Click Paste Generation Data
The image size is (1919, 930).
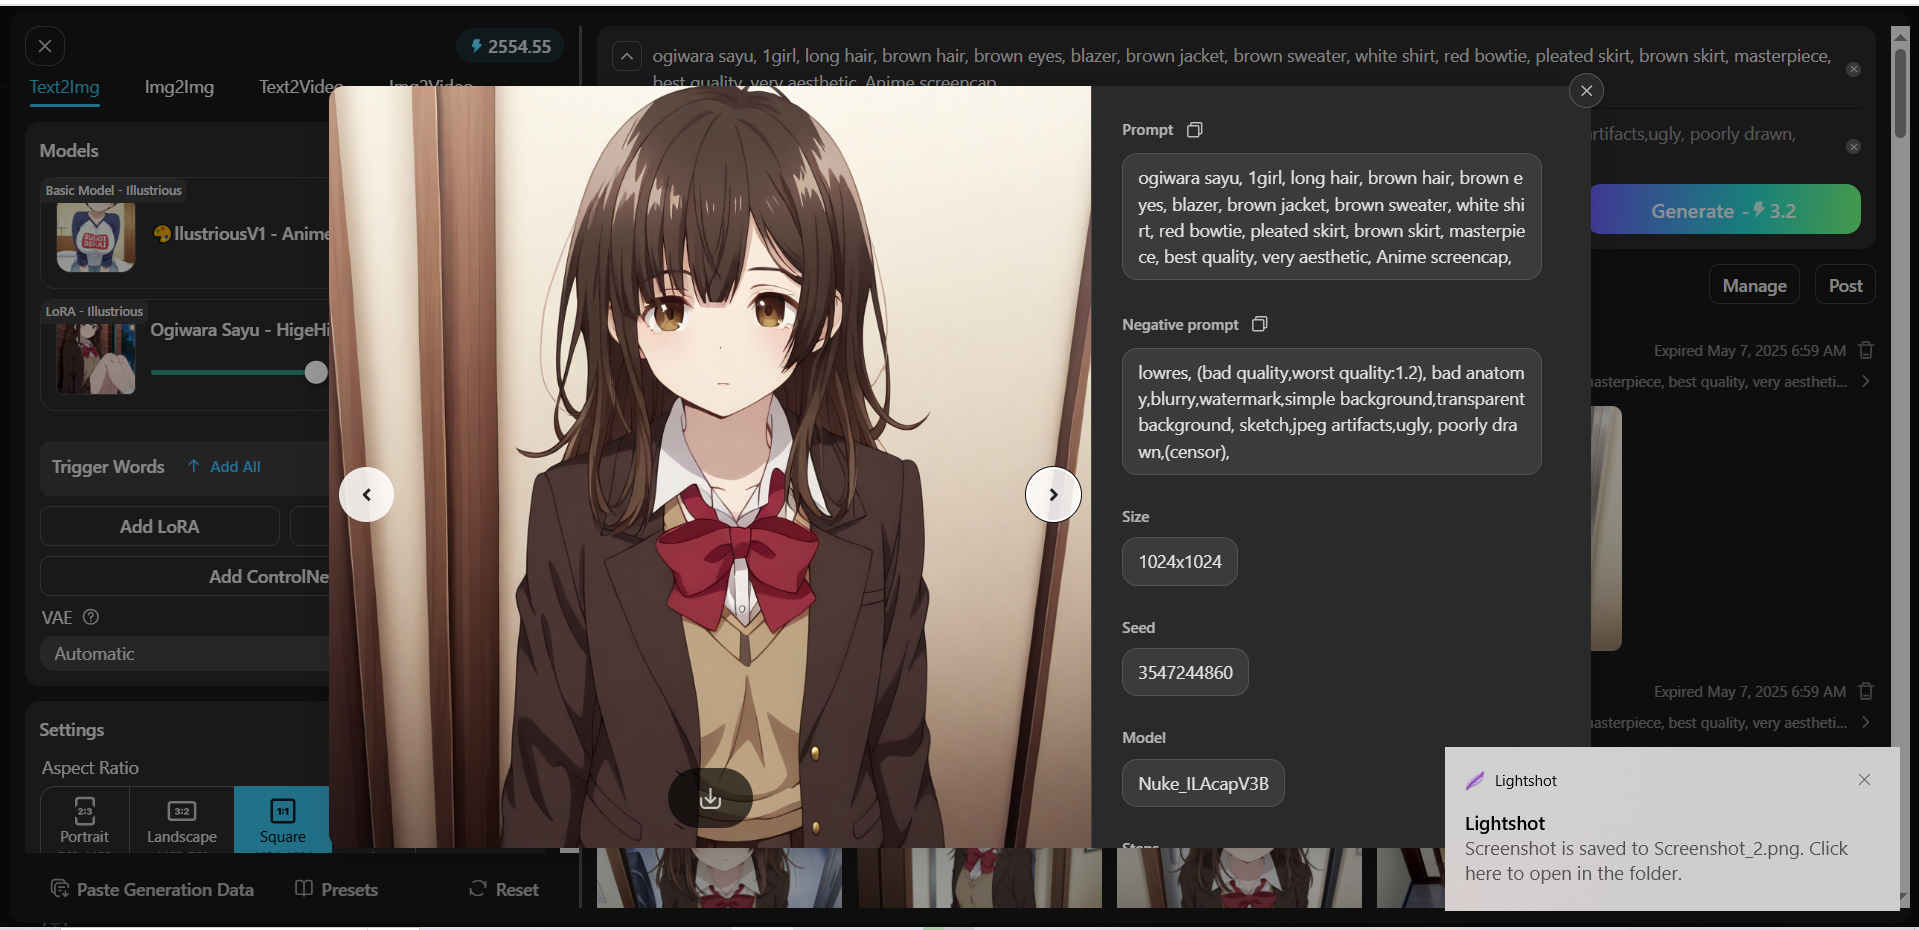(x=152, y=889)
